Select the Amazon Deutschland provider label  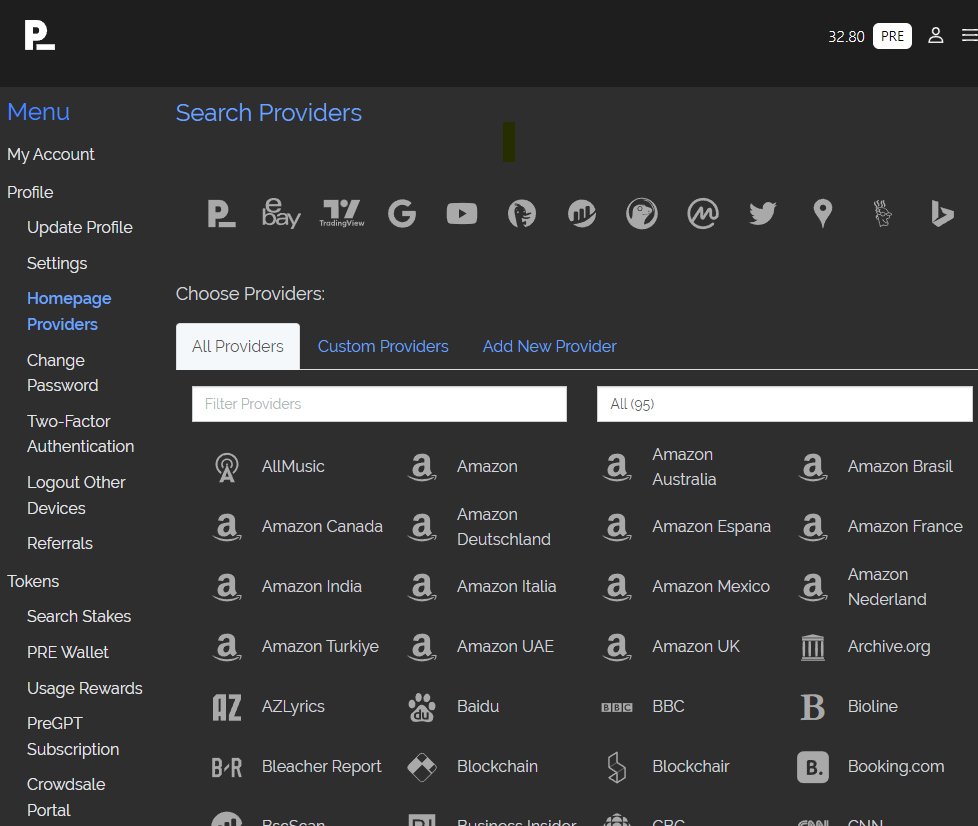504,527
